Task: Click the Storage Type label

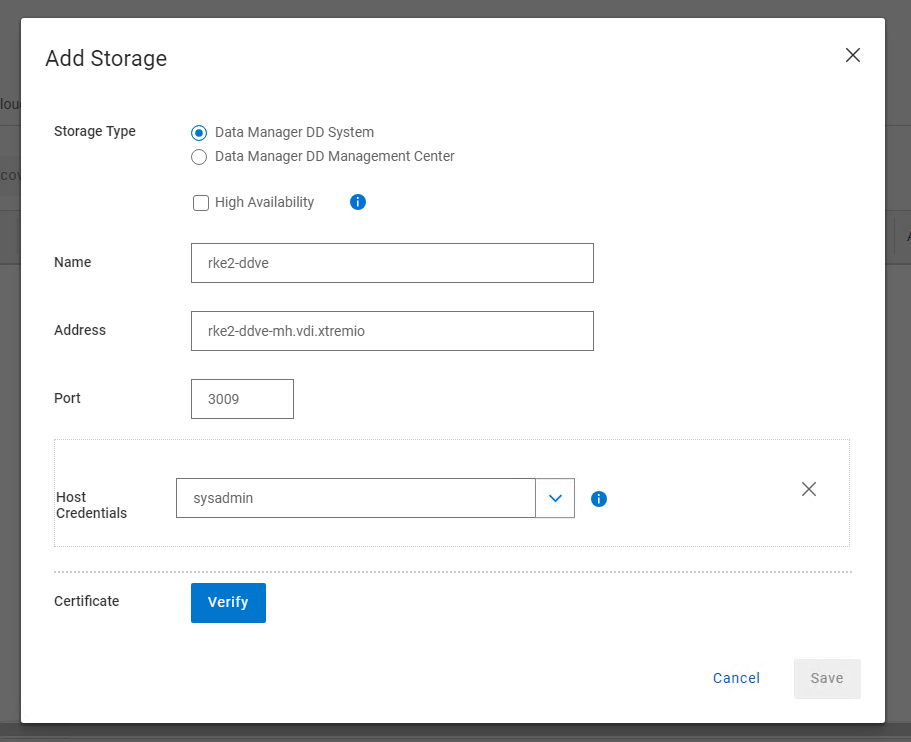Action: (95, 131)
